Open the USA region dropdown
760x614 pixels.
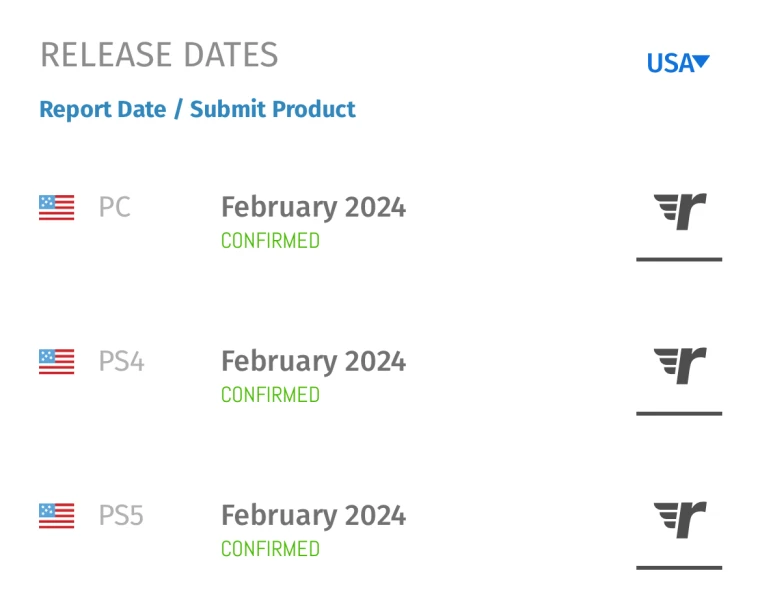point(678,63)
